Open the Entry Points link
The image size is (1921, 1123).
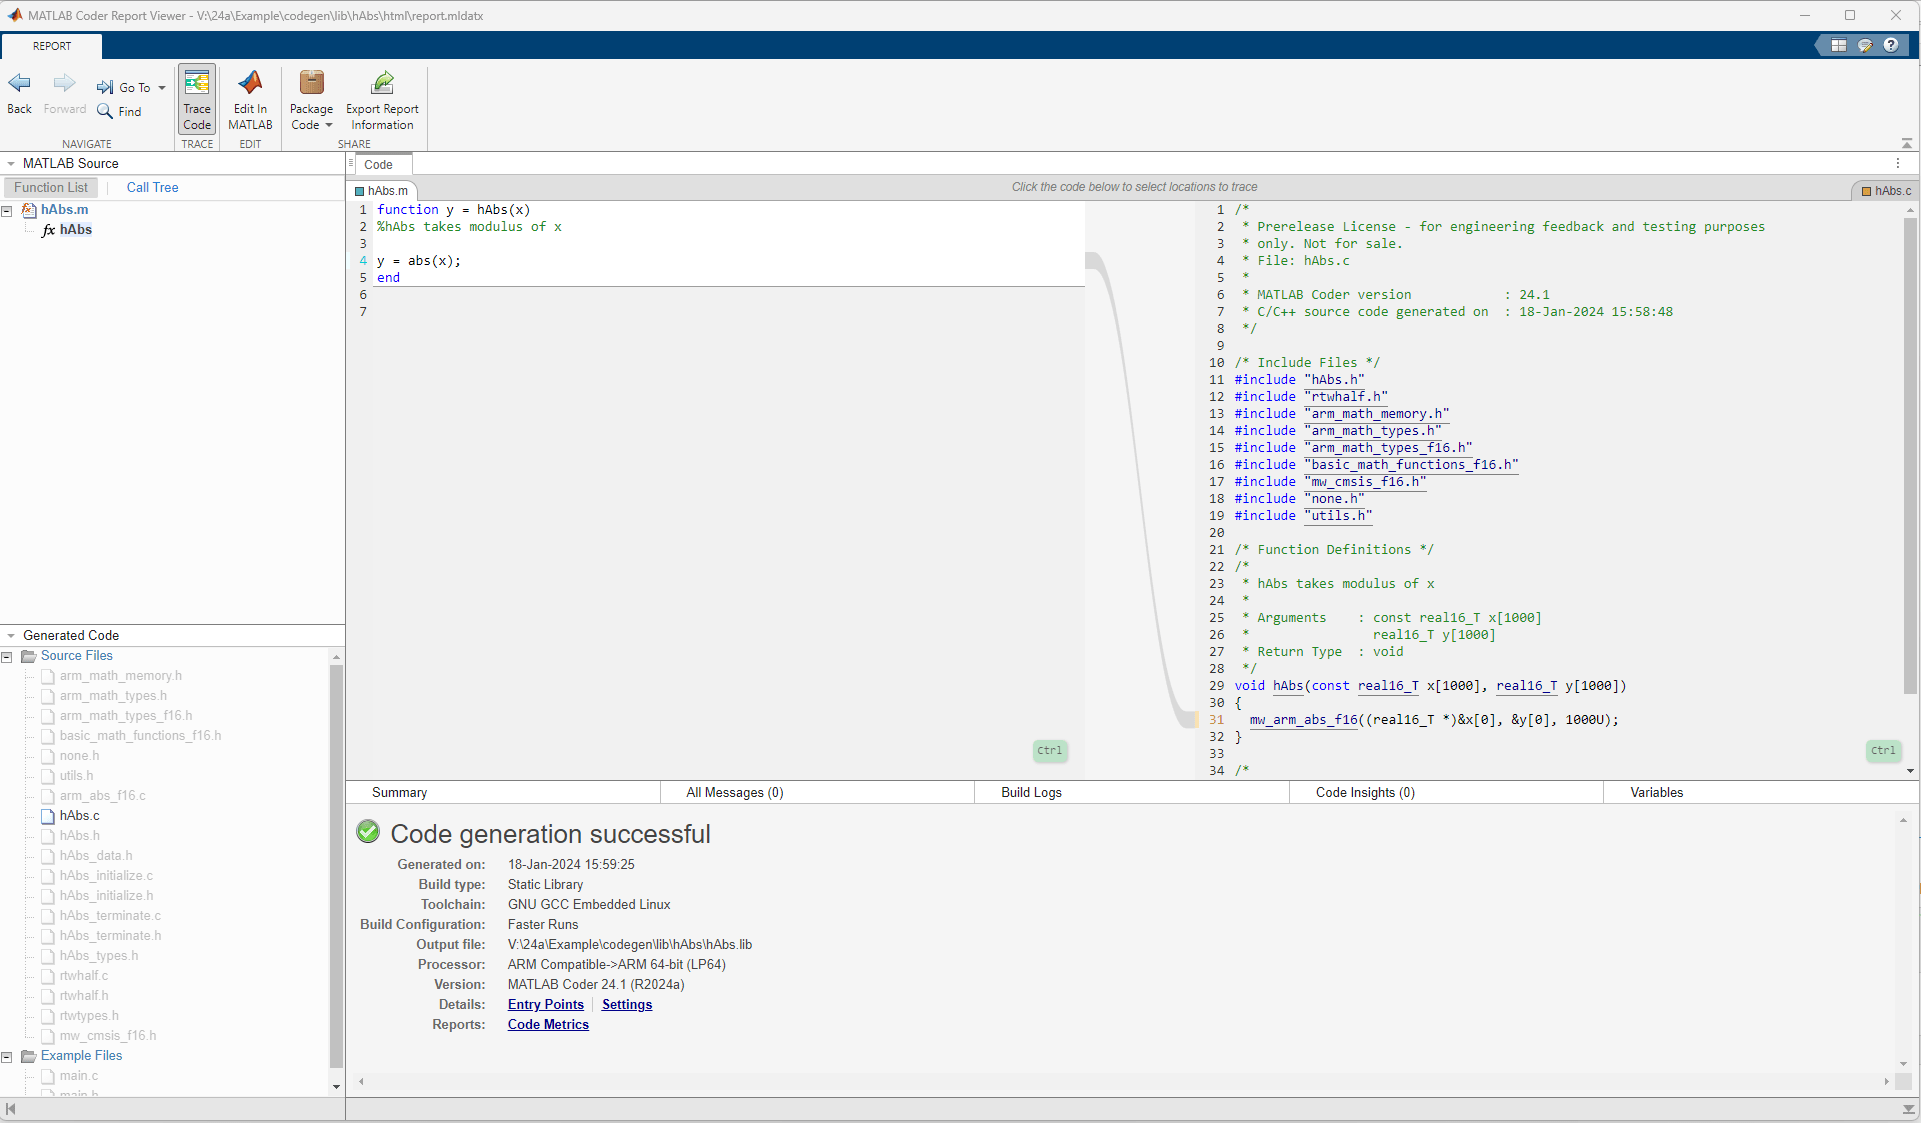click(545, 1004)
